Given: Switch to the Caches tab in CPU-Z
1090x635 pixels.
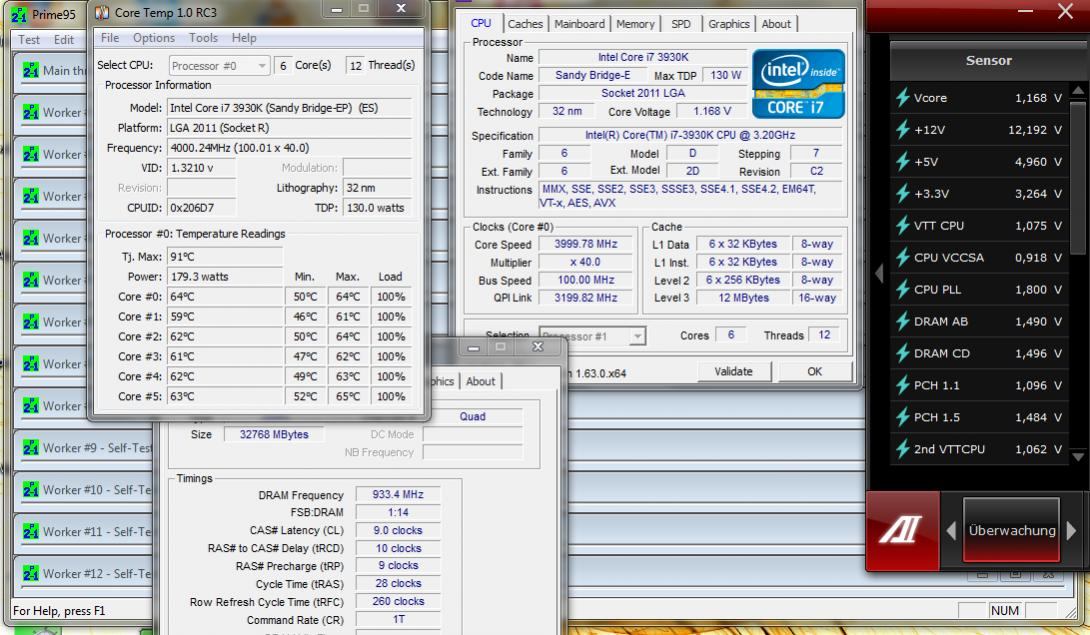Looking at the screenshot, I should (525, 24).
